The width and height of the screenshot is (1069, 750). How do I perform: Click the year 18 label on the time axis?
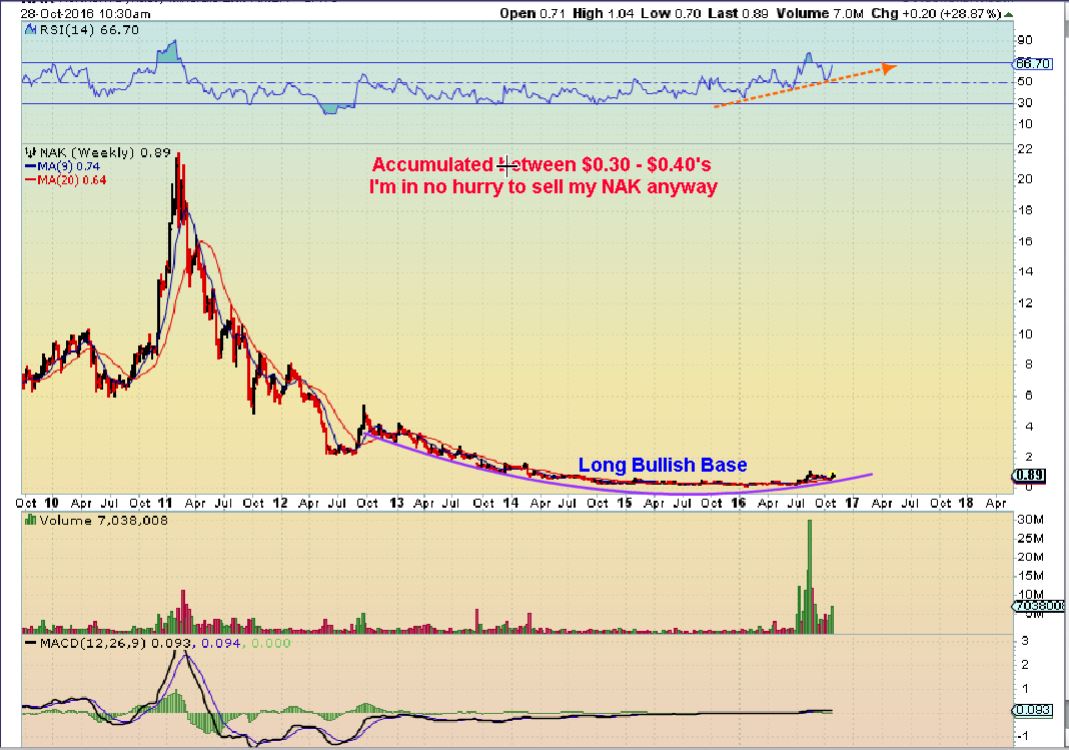965,503
